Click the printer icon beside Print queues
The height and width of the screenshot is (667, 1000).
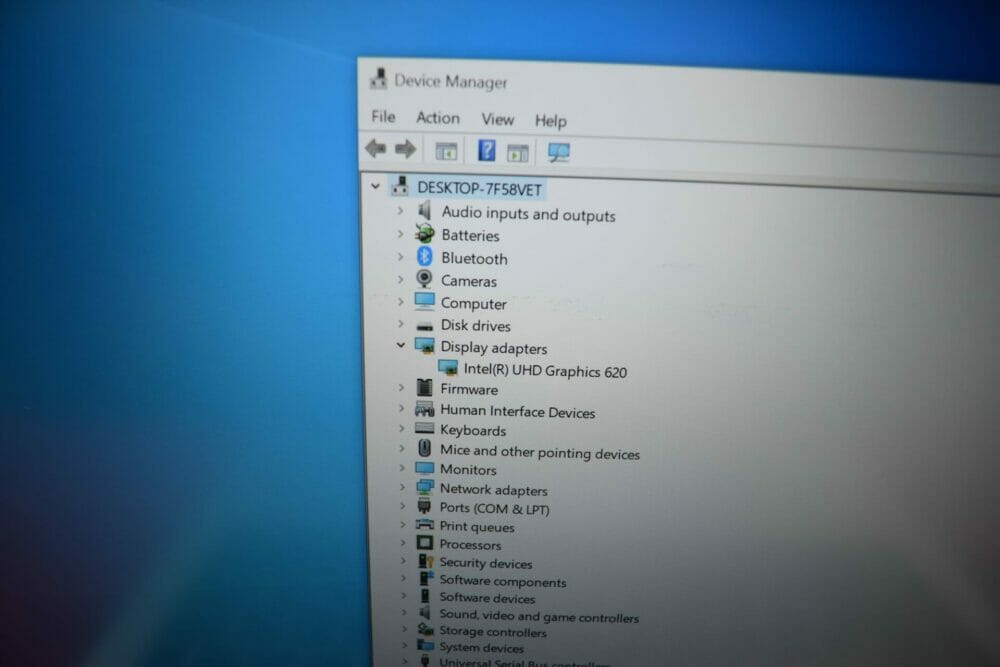(424, 525)
